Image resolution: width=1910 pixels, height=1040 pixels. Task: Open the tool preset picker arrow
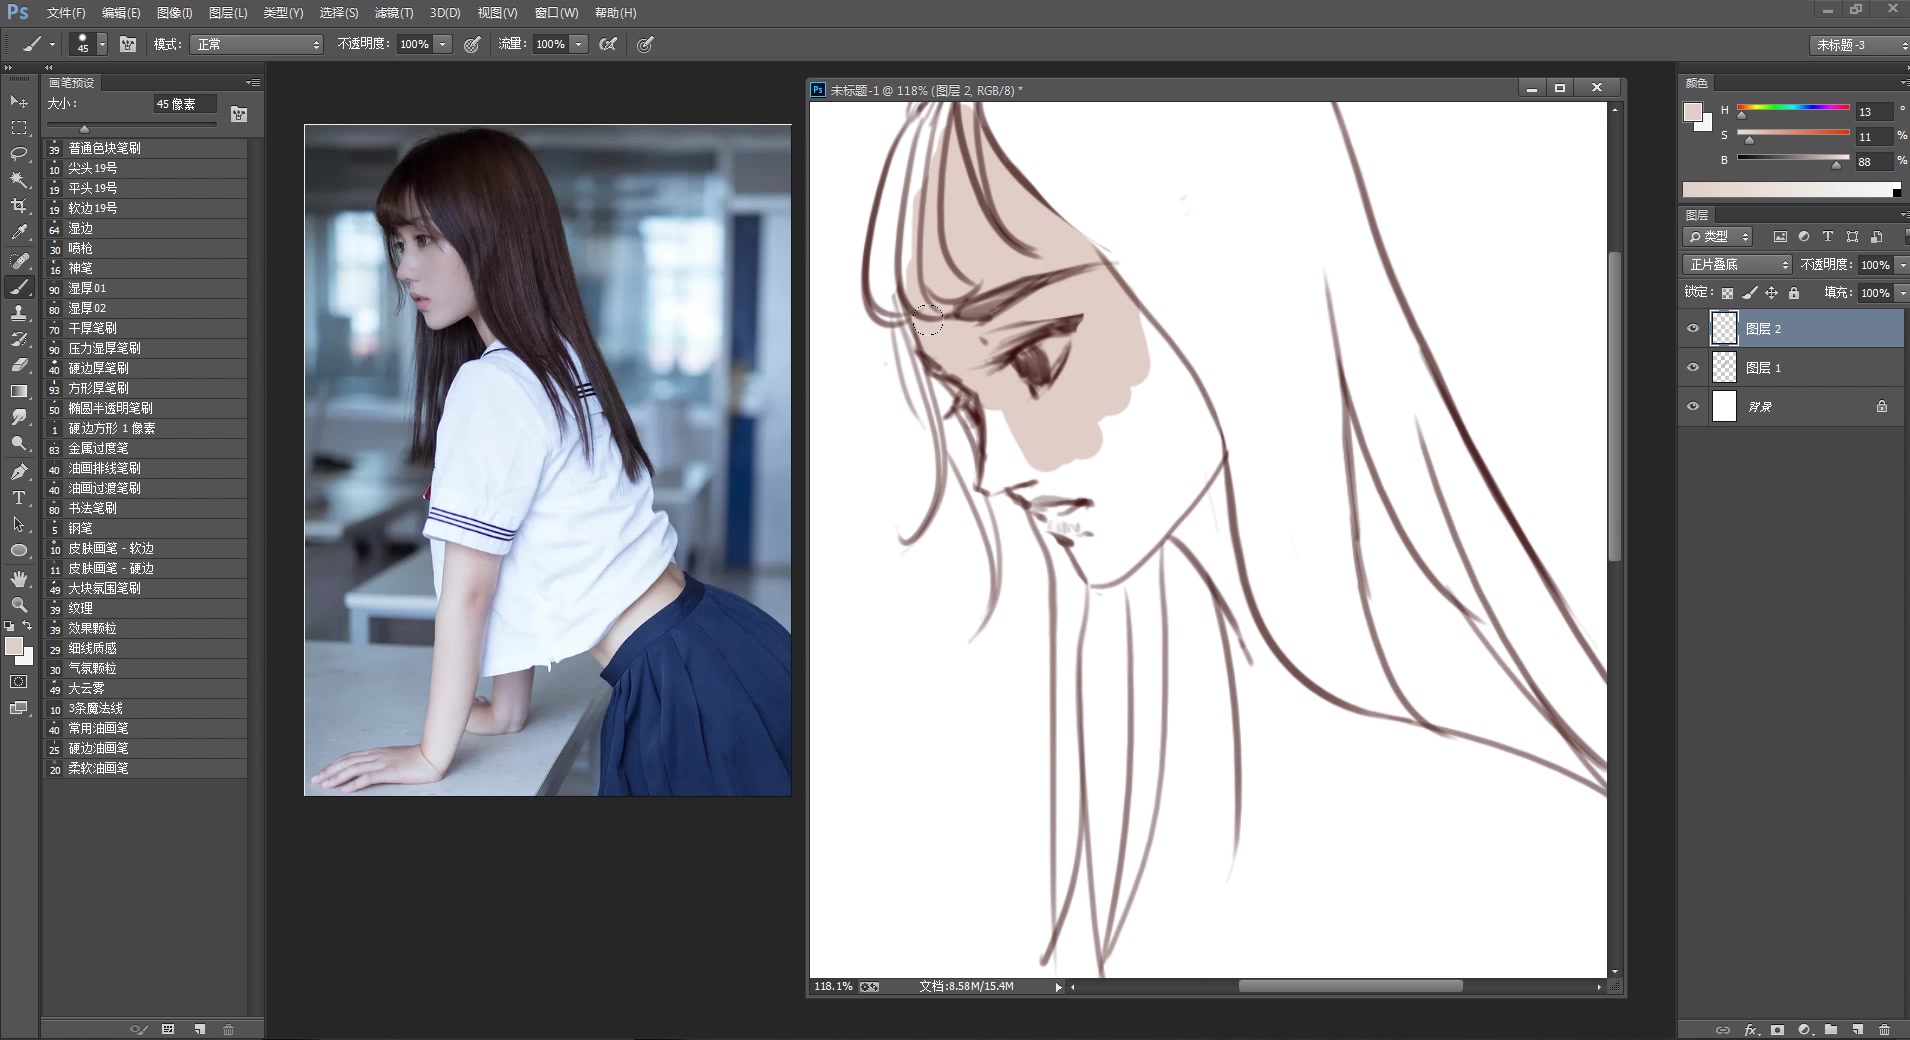52,44
